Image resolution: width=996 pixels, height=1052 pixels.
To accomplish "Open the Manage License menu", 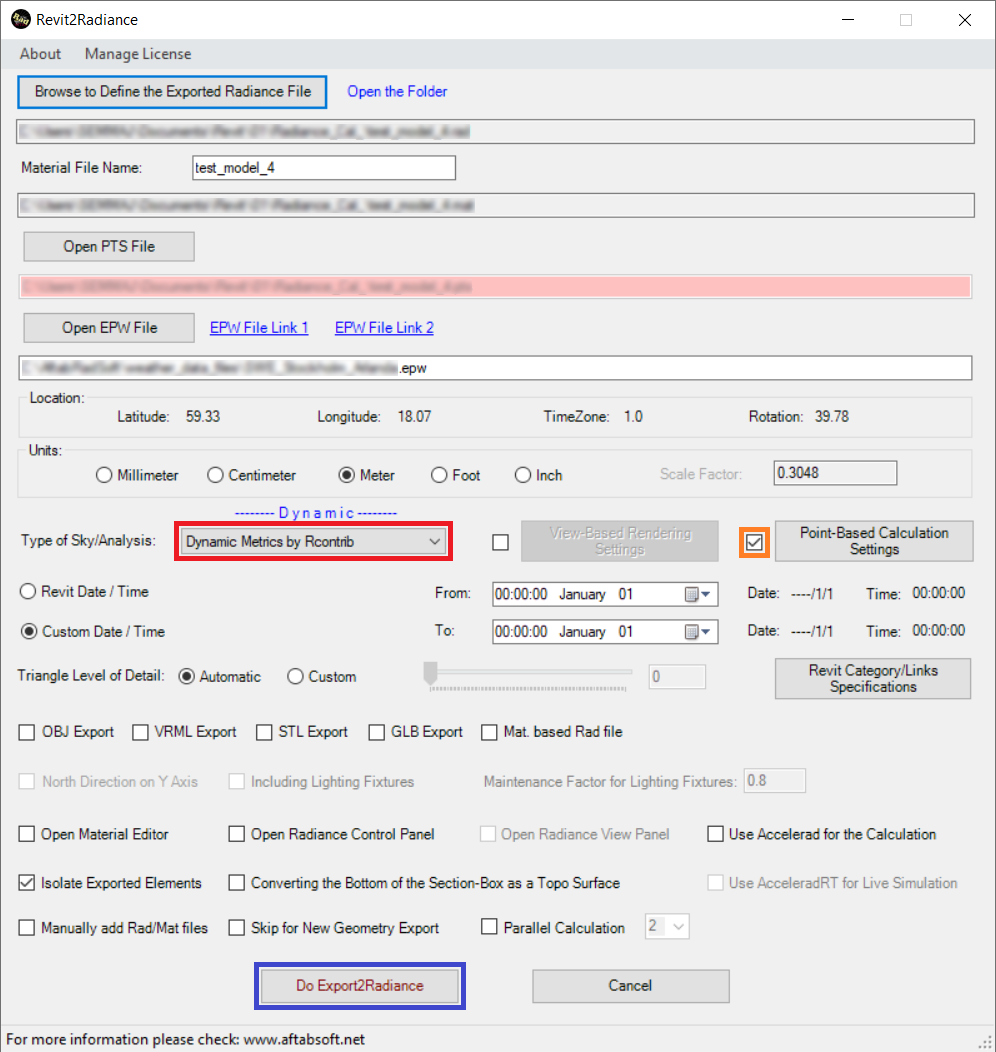I will (x=137, y=54).
